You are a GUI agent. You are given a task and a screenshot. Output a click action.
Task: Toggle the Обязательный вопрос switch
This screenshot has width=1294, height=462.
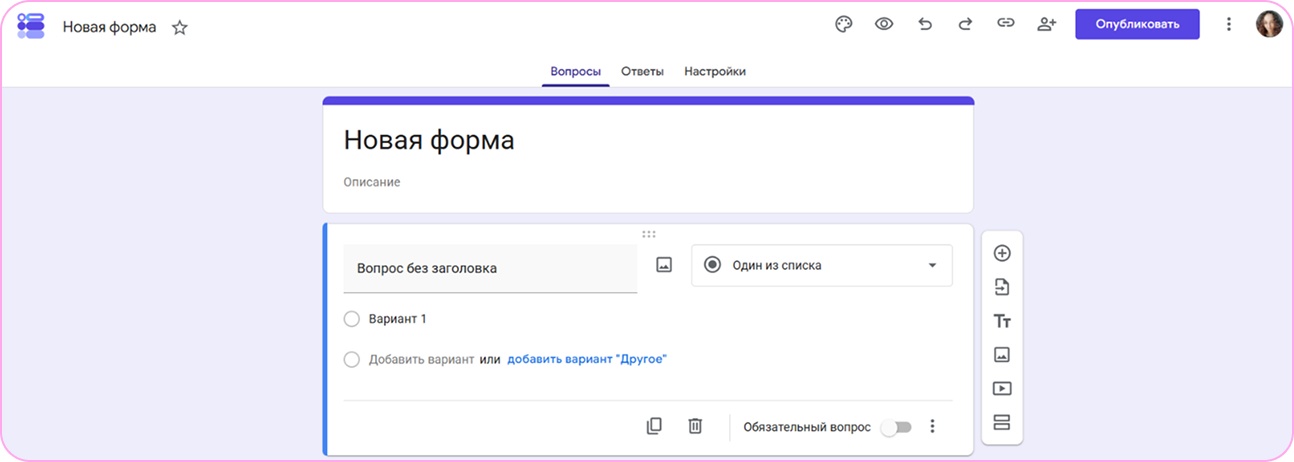[897, 427]
